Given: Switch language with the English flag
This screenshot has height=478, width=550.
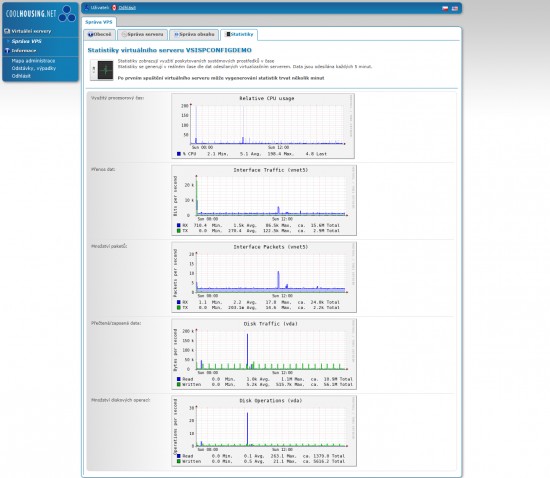Looking at the screenshot, I should pos(455,8).
